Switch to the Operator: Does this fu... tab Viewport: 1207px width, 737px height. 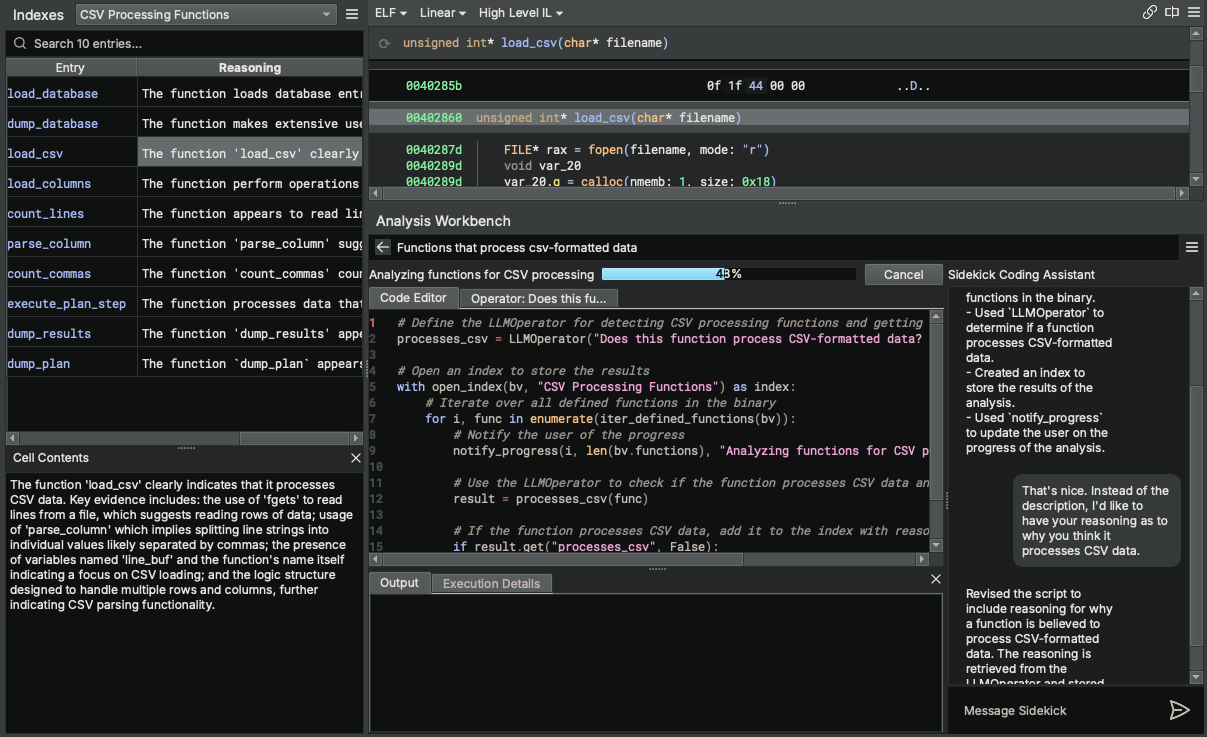[538, 298]
